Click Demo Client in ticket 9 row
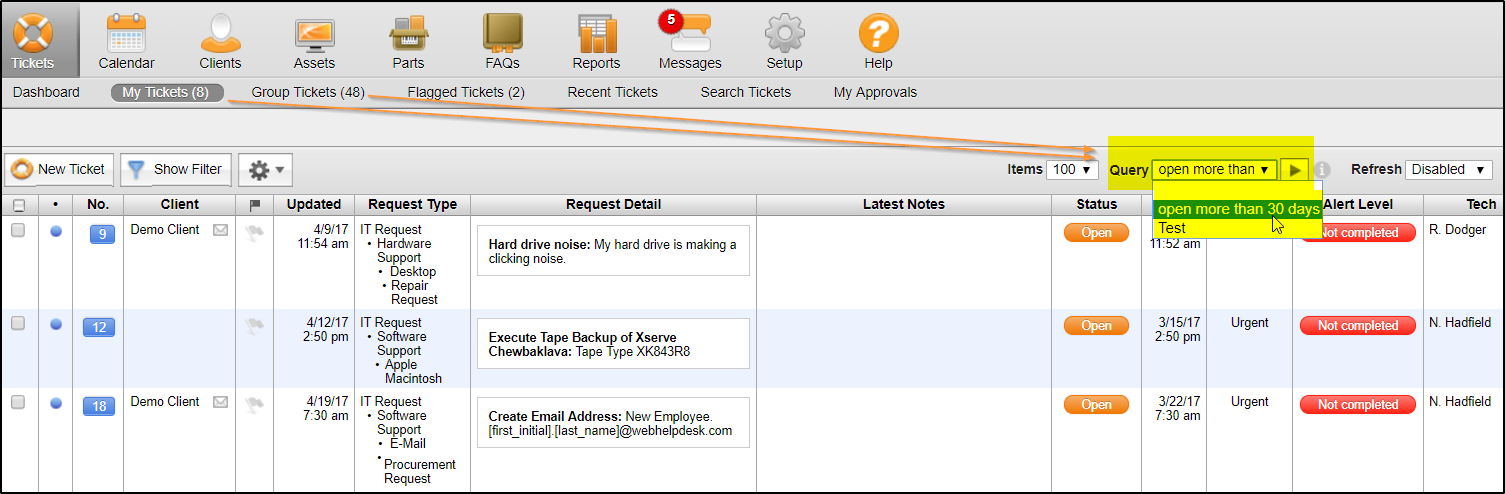The image size is (1505, 494). (165, 230)
